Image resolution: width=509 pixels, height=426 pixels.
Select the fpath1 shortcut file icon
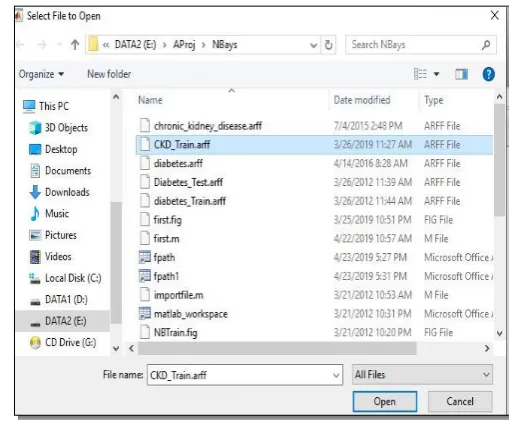[145, 276]
